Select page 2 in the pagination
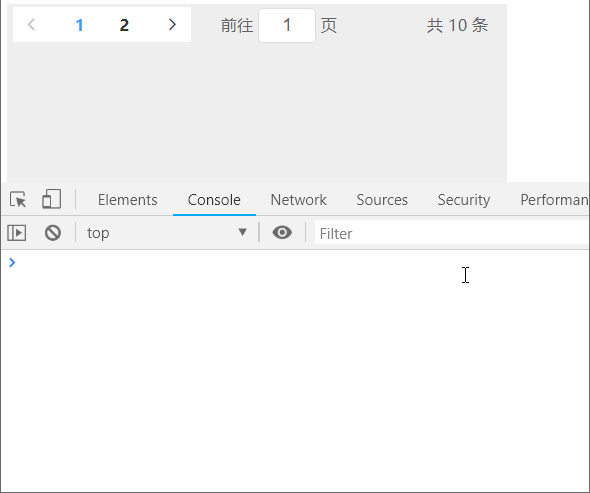Viewport: 590px width, 493px height. tap(124, 25)
